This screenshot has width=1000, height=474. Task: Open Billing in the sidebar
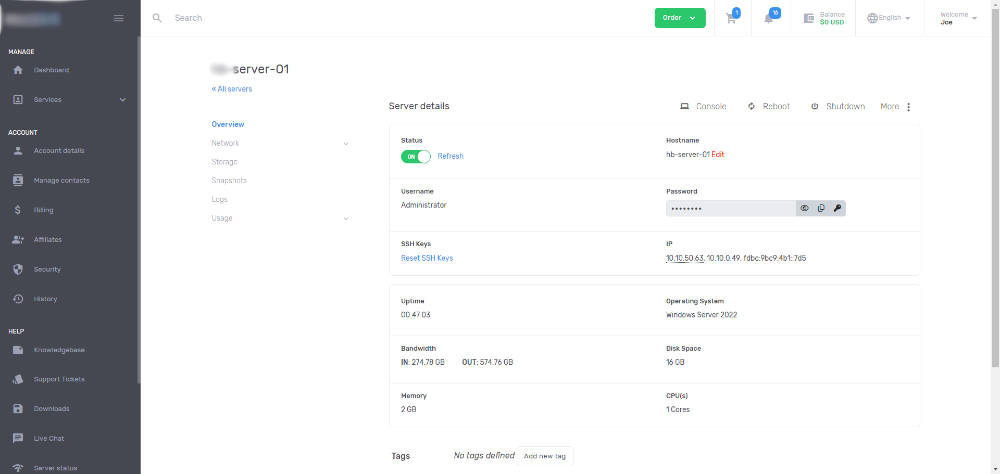pos(44,210)
